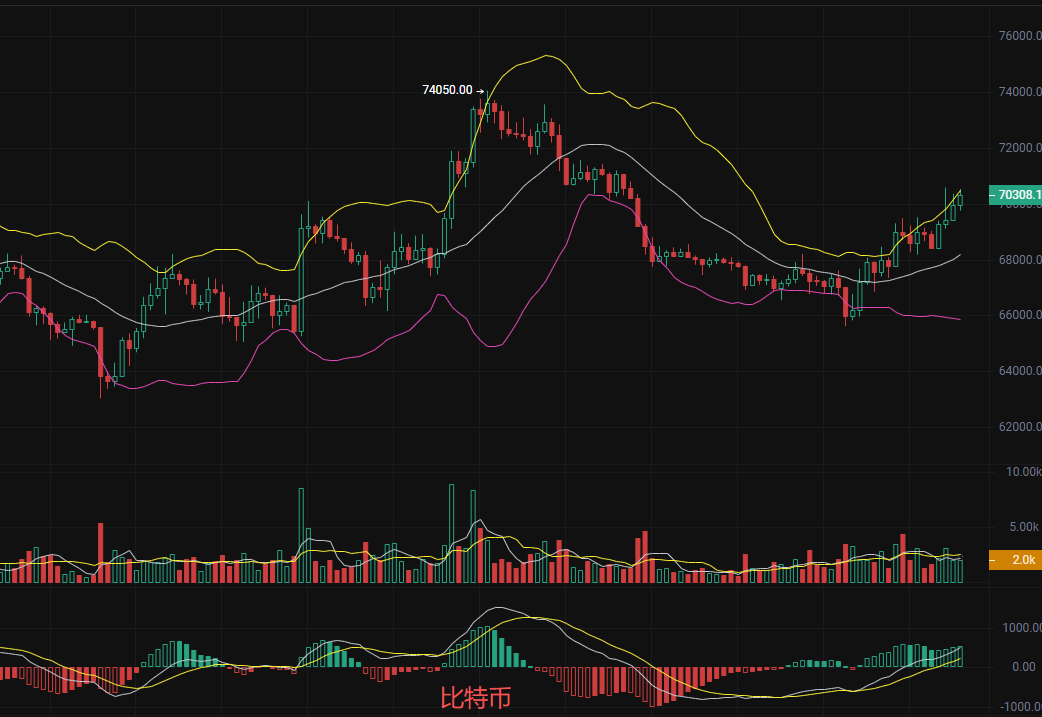Click the 74050.00 high price annotation

click(446, 90)
